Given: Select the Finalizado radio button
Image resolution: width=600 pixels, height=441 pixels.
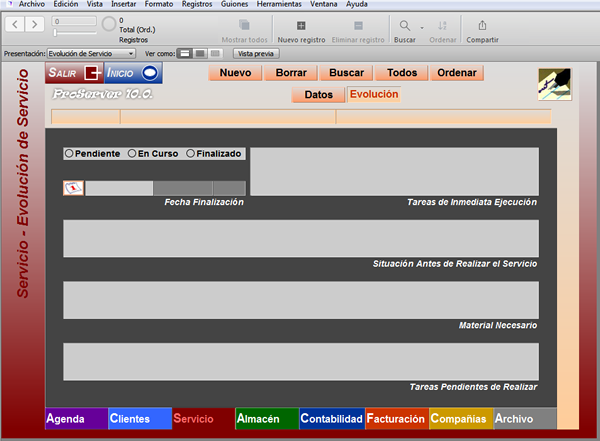Looking at the screenshot, I should pos(190,154).
